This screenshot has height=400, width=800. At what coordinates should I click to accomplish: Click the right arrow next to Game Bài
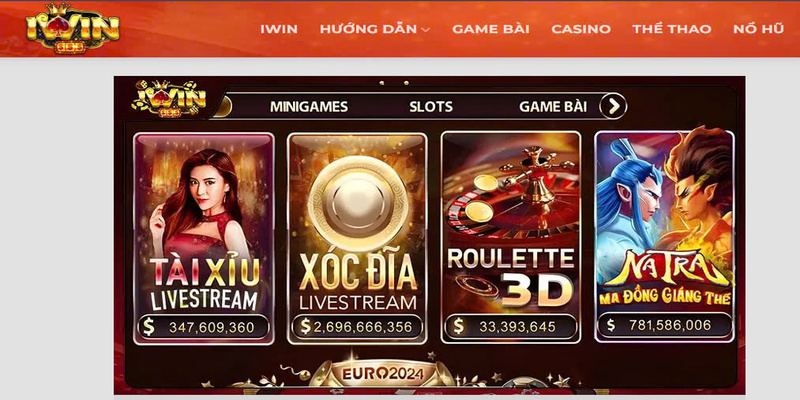point(613,106)
